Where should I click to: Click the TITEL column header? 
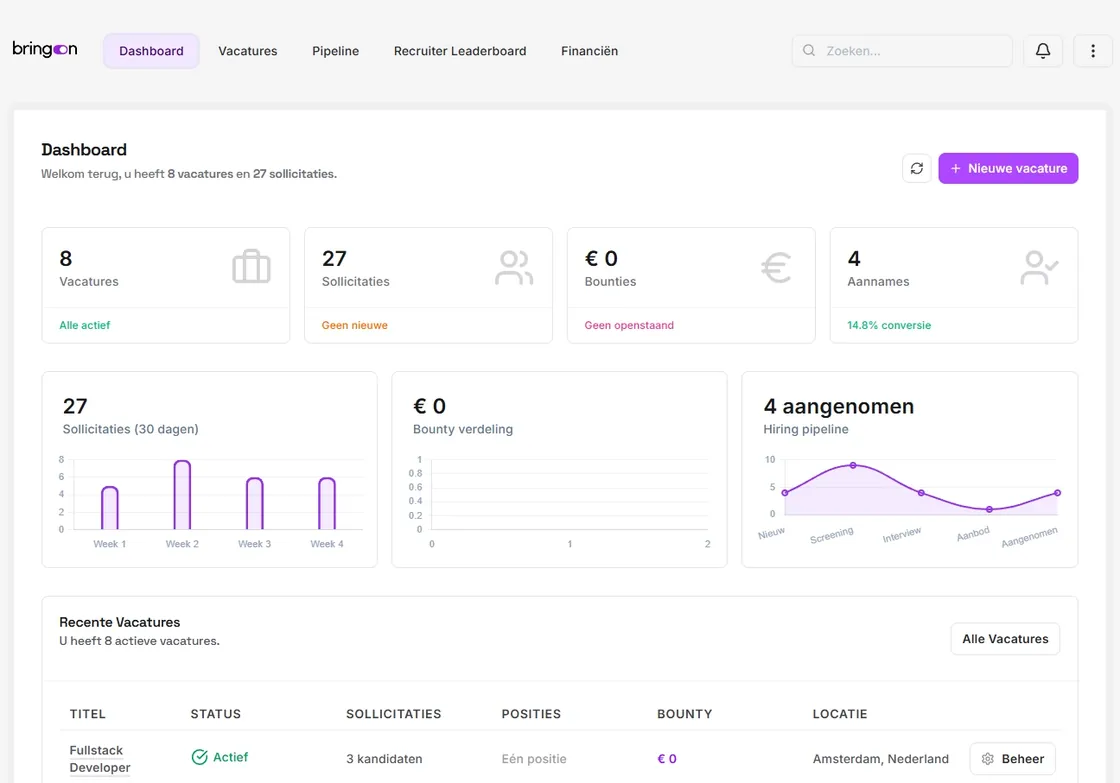pyautogui.click(x=88, y=714)
